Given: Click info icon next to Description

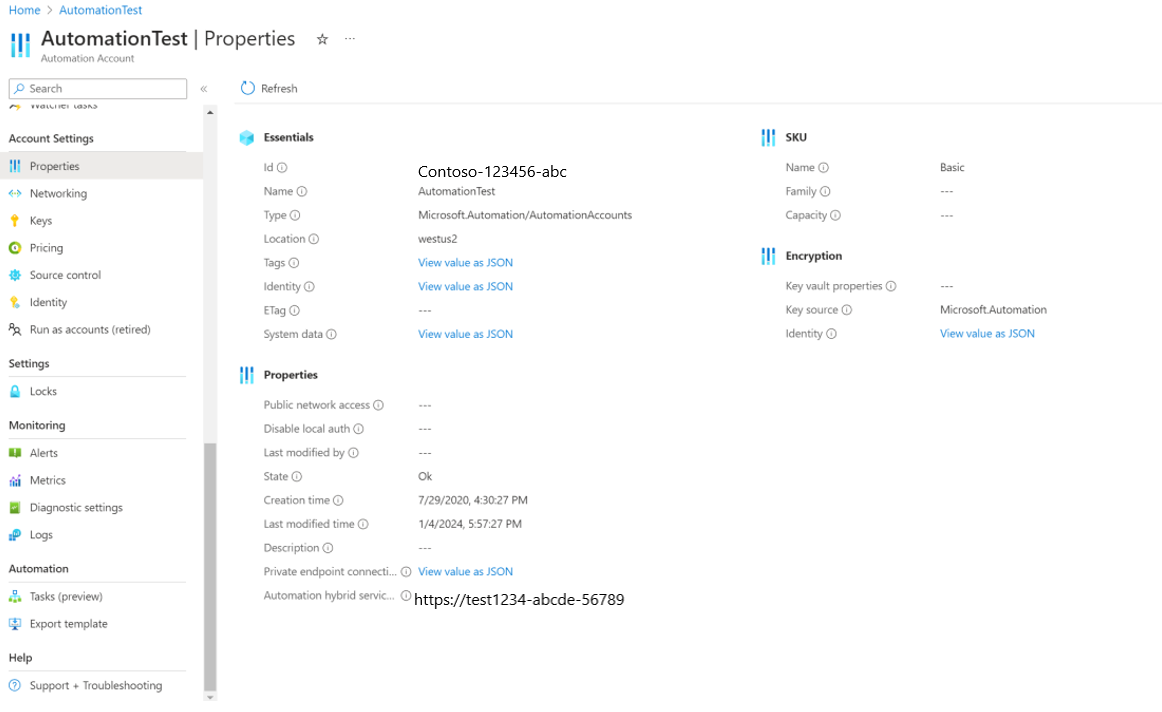Looking at the screenshot, I should (328, 548).
